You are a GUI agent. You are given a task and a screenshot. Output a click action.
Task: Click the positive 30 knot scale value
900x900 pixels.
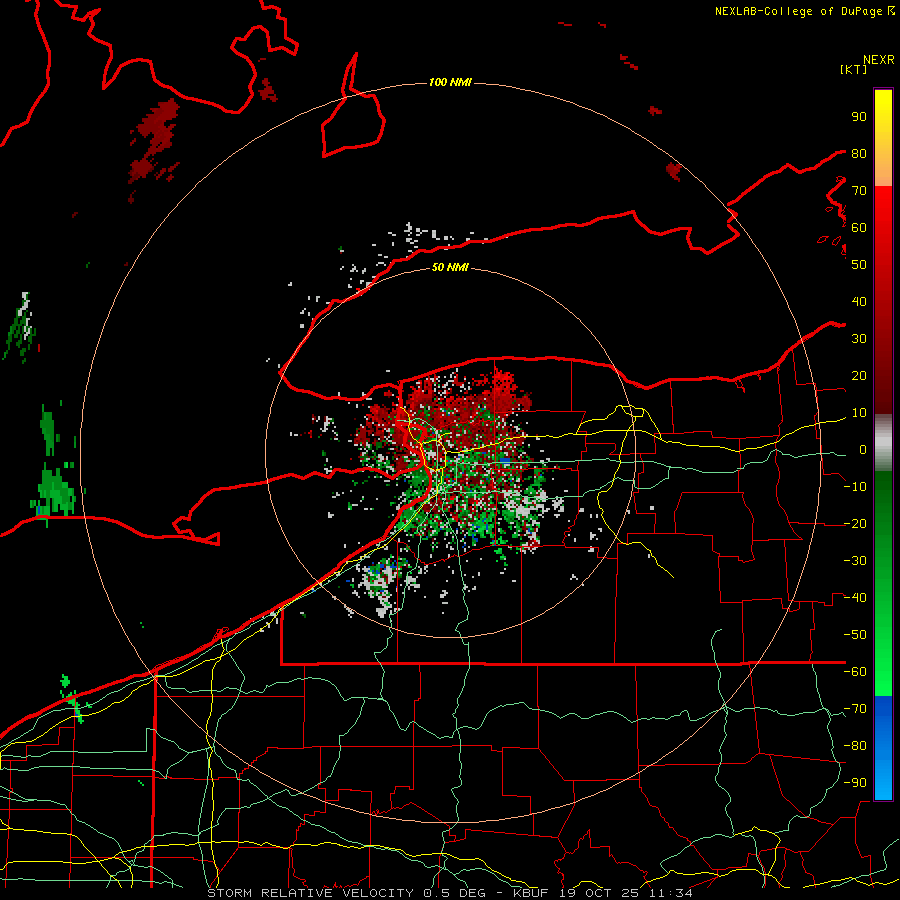tap(859, 339)
